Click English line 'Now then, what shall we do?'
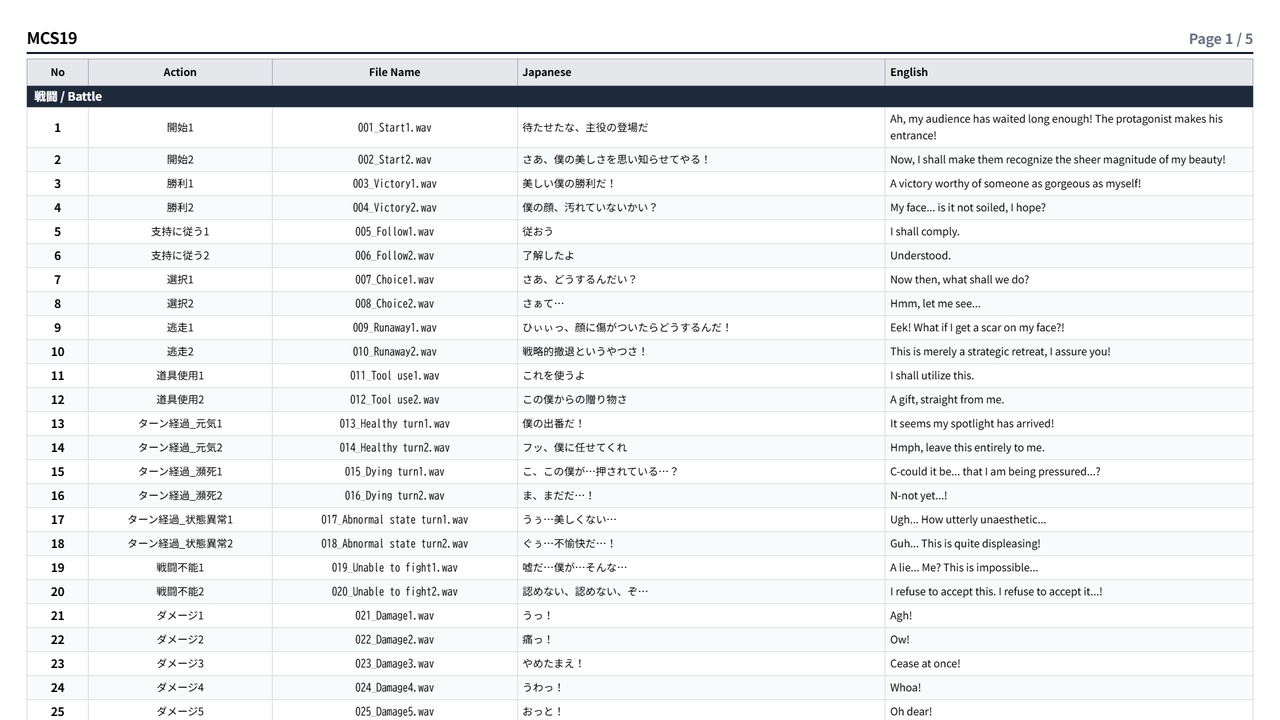1280x720 pixels. pyautogui.click(x=960, y=280)
